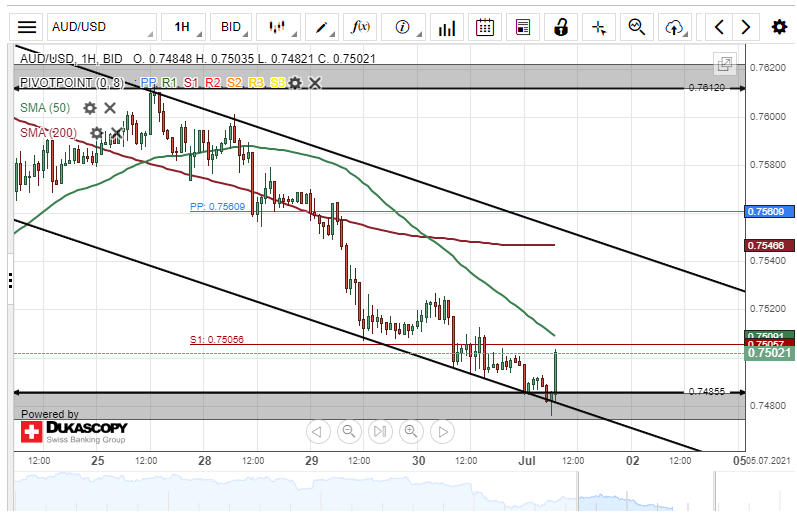
Task: Click the Dukascopy Swiss Banking Group logo
Action: (x=74, y=432)
